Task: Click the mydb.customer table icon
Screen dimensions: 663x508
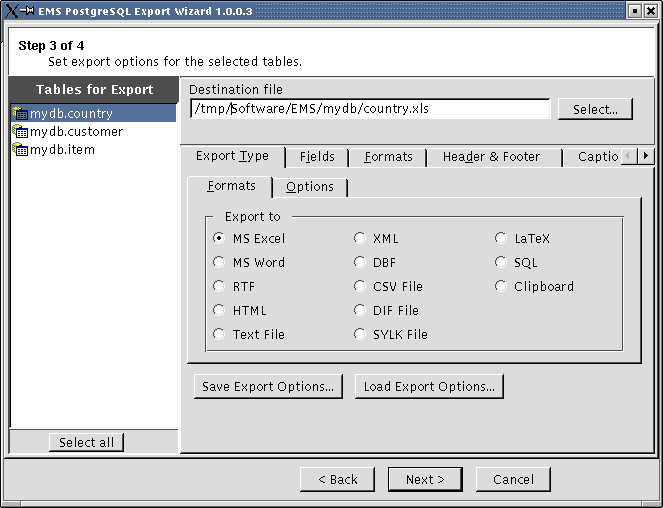Action: (x=20, y=132)
